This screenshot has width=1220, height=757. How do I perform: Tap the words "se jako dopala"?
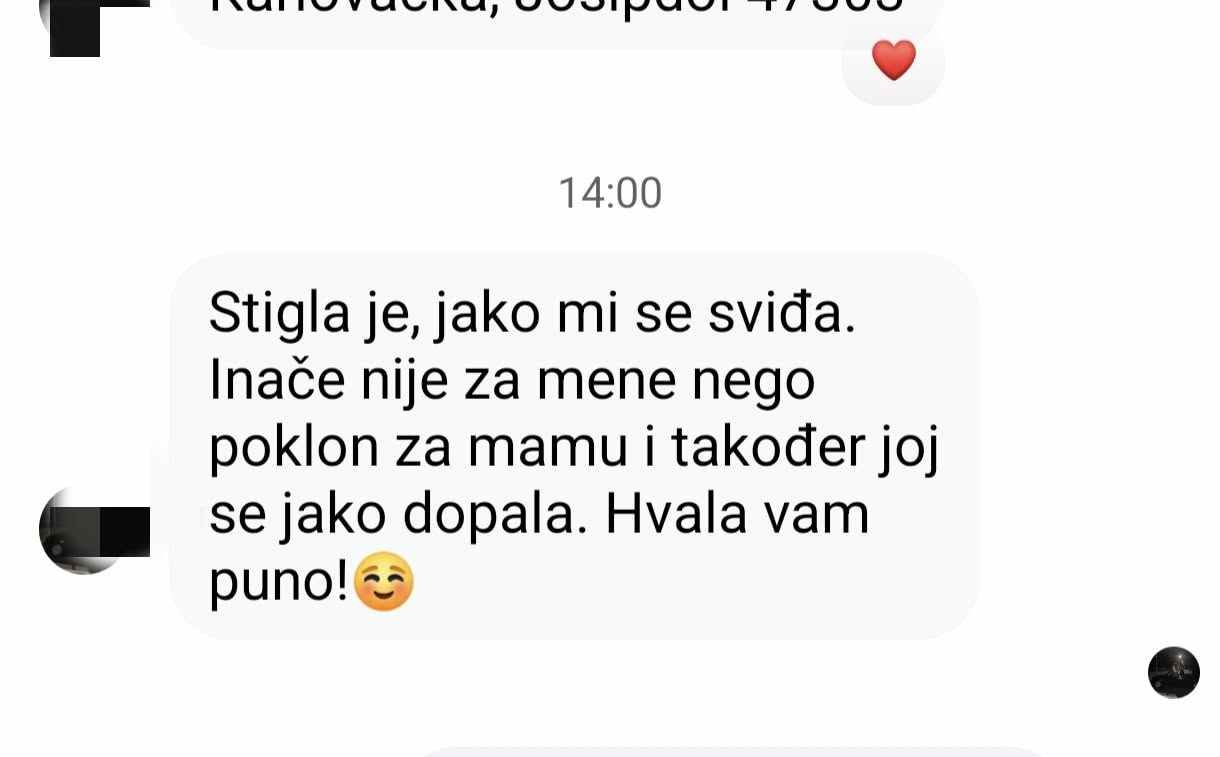(x=395, y=514)
